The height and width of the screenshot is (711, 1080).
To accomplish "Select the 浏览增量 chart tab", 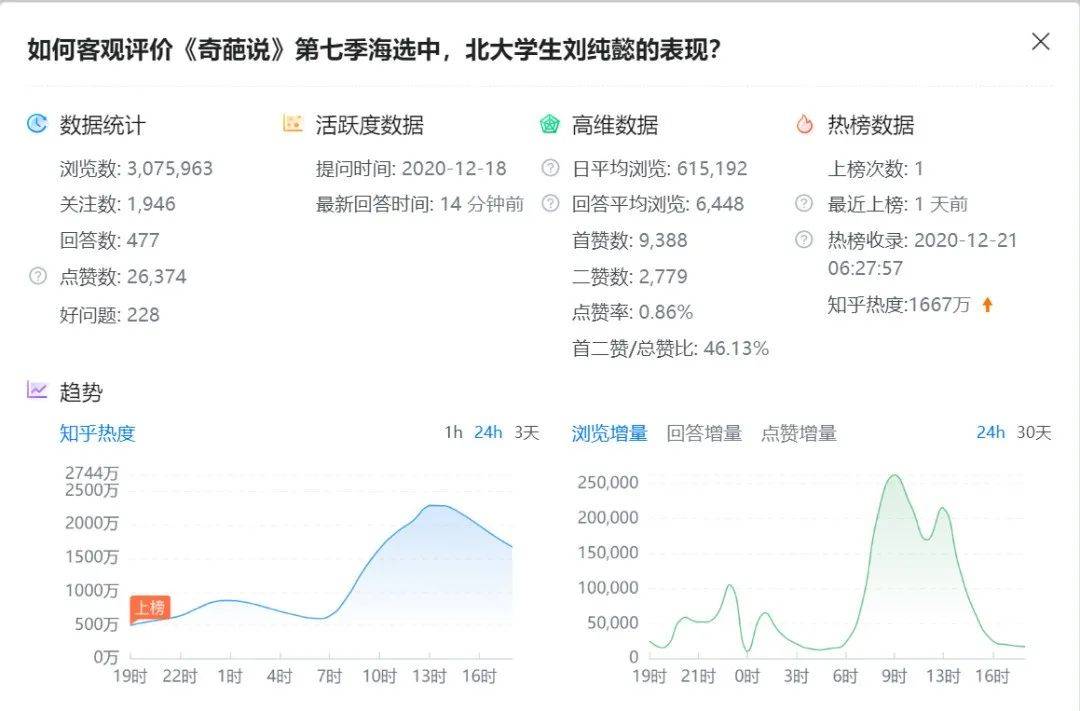I will click(x=609, y=433).
